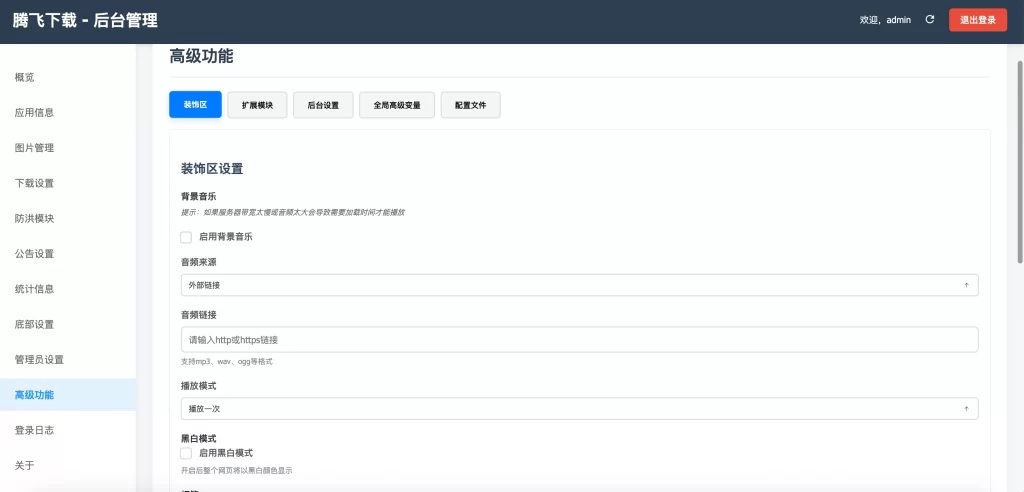Switch to the 后台设置 tab
1024x492 pixels.
point(323,105)
